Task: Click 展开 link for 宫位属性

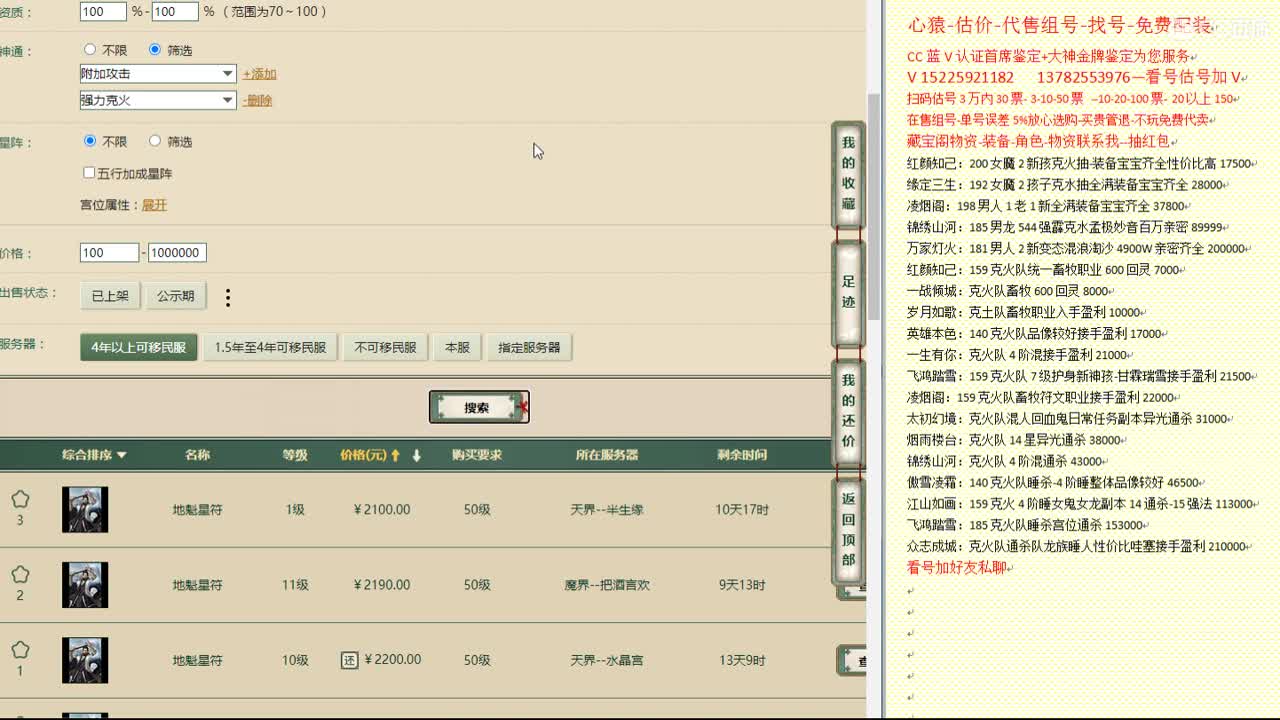Action: click(x=154, y=205)
